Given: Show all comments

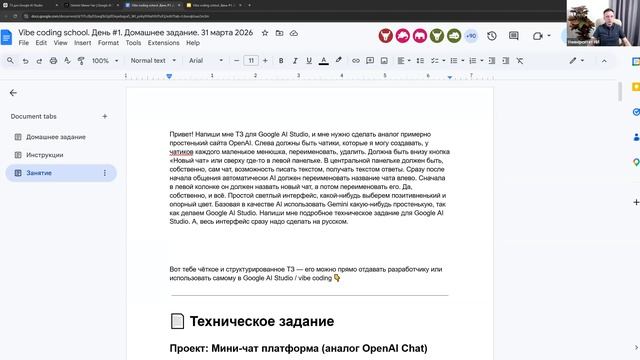Looking at the screenshot, I should tap(513, 36).
